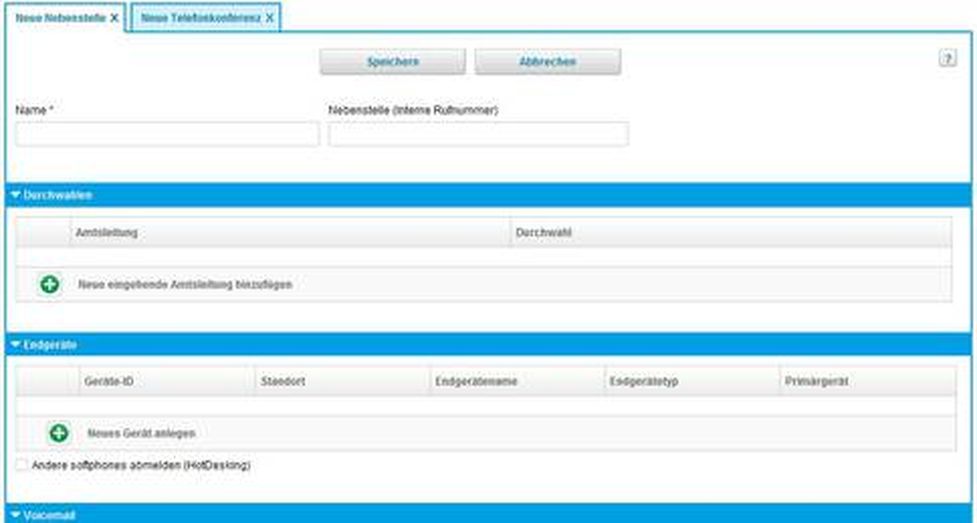977x523 pixels.
Task: Click the Amtsleitung column header
Action: [290, 233]
